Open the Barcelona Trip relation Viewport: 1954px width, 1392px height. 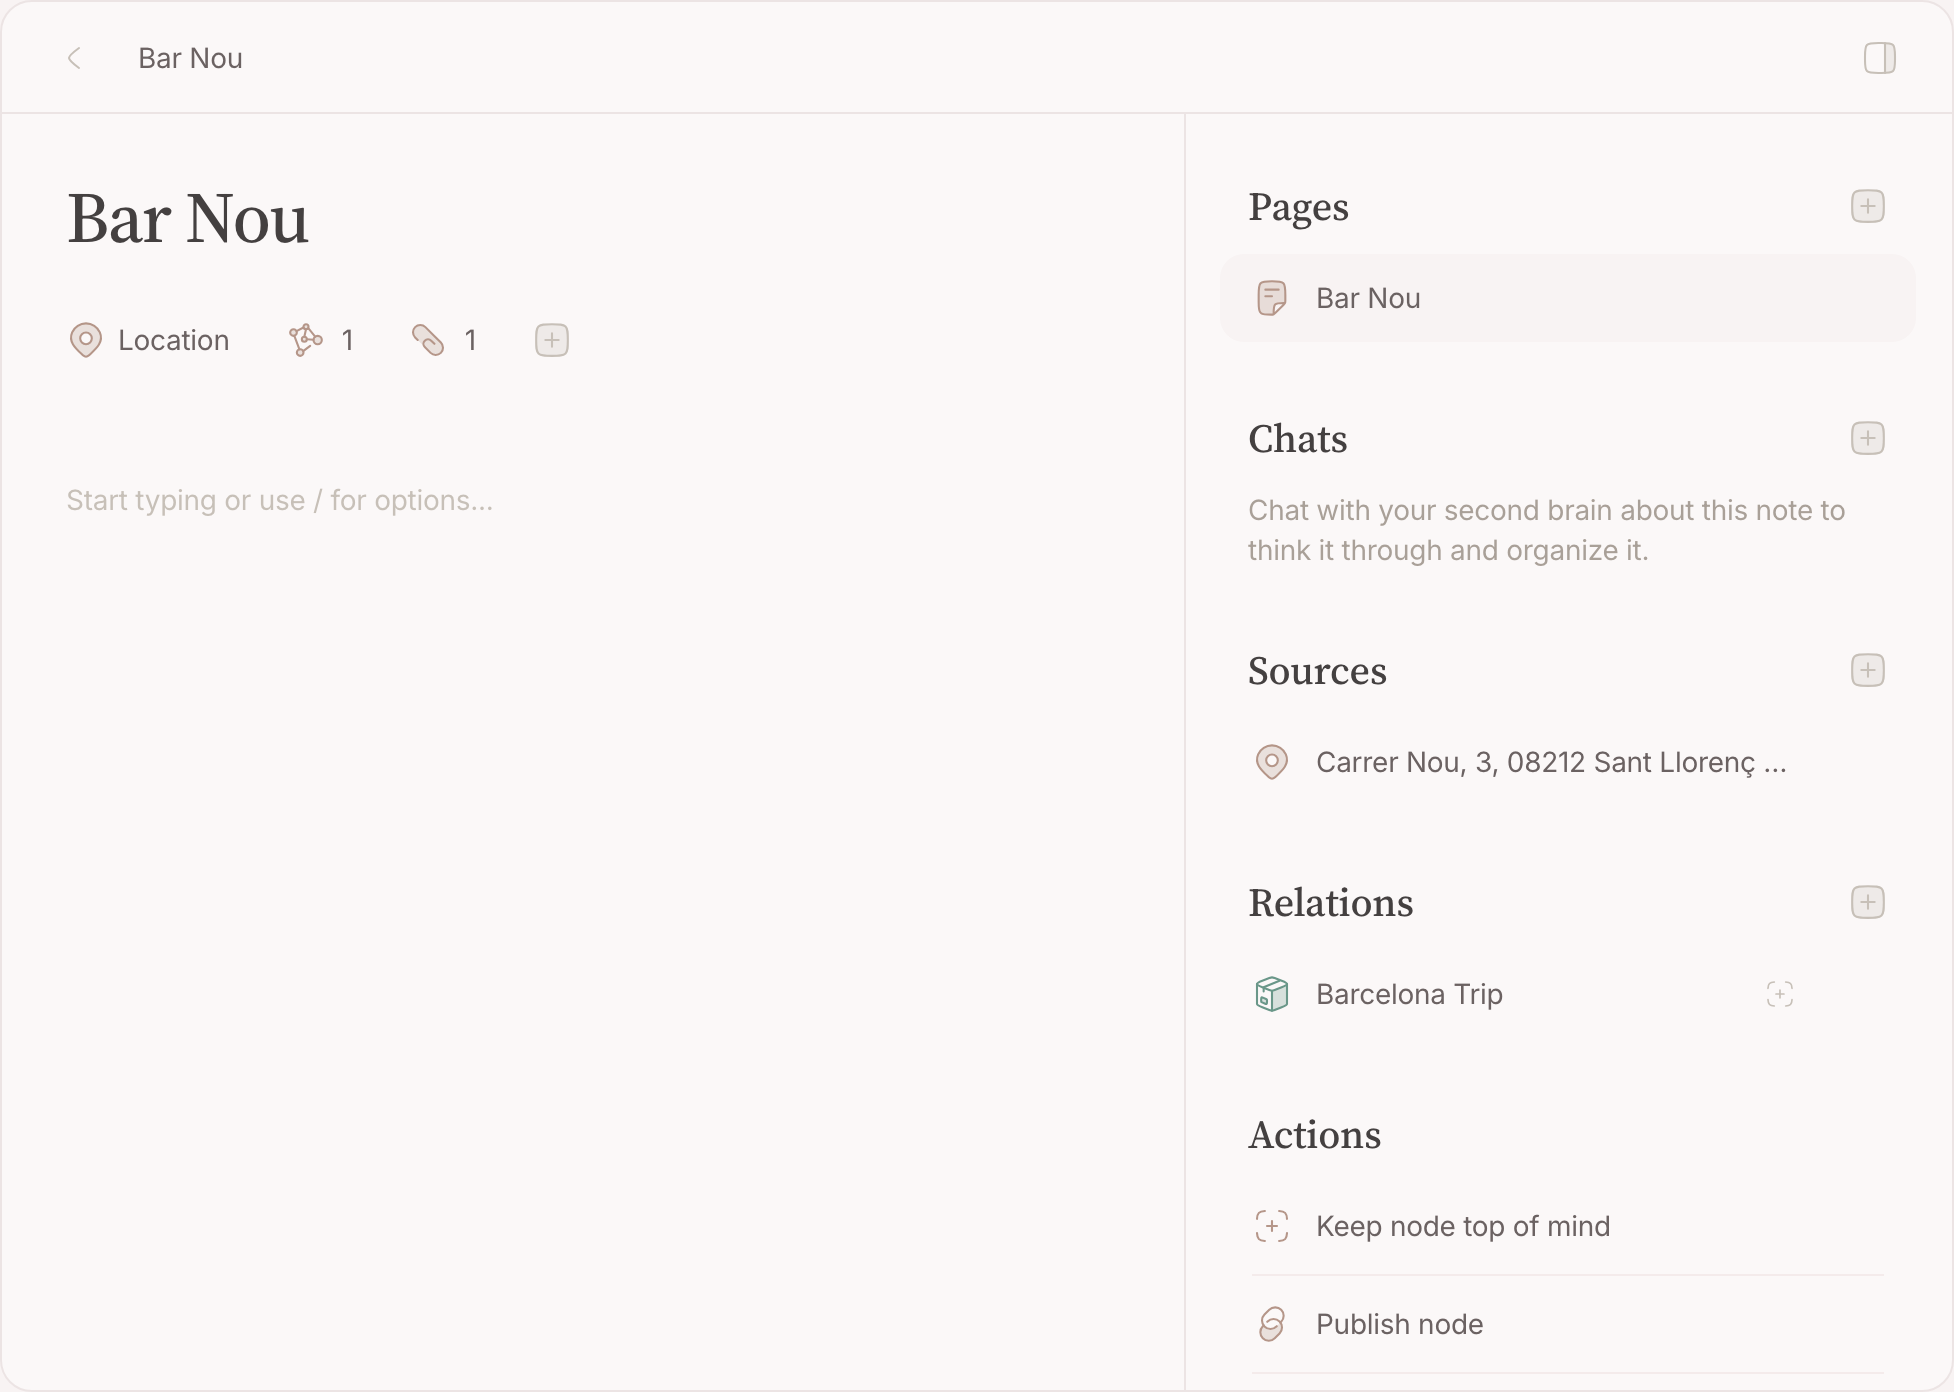[x=1409, y=994]
